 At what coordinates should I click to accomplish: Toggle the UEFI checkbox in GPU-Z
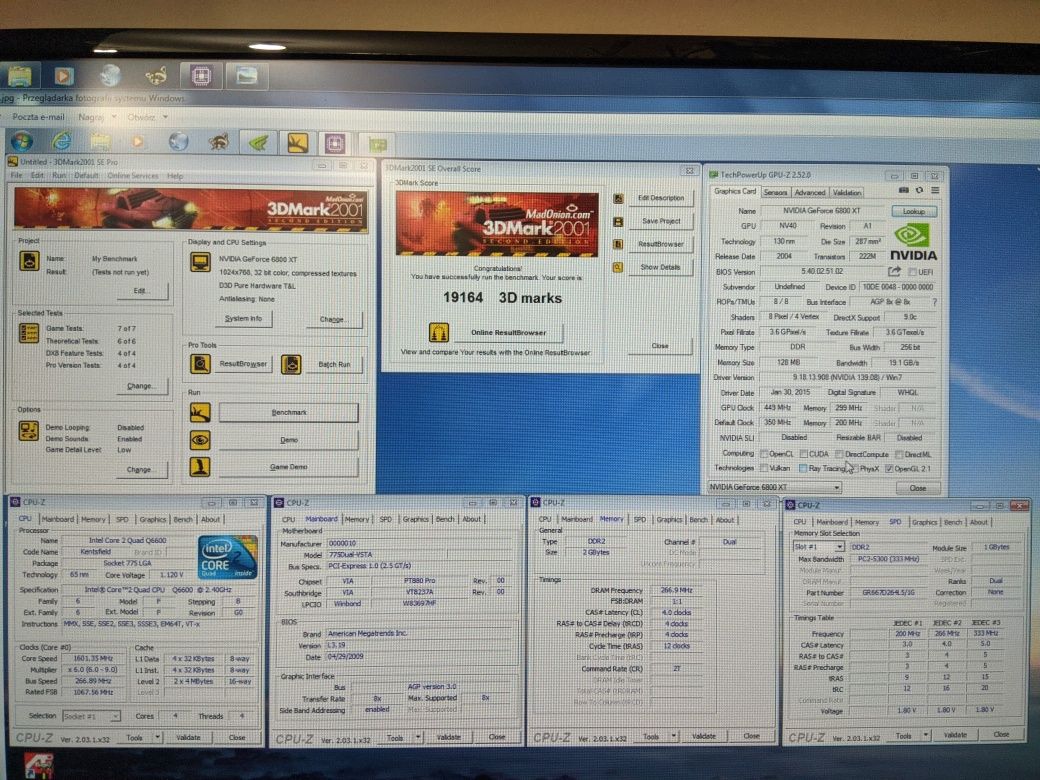(x=913, y=273)
